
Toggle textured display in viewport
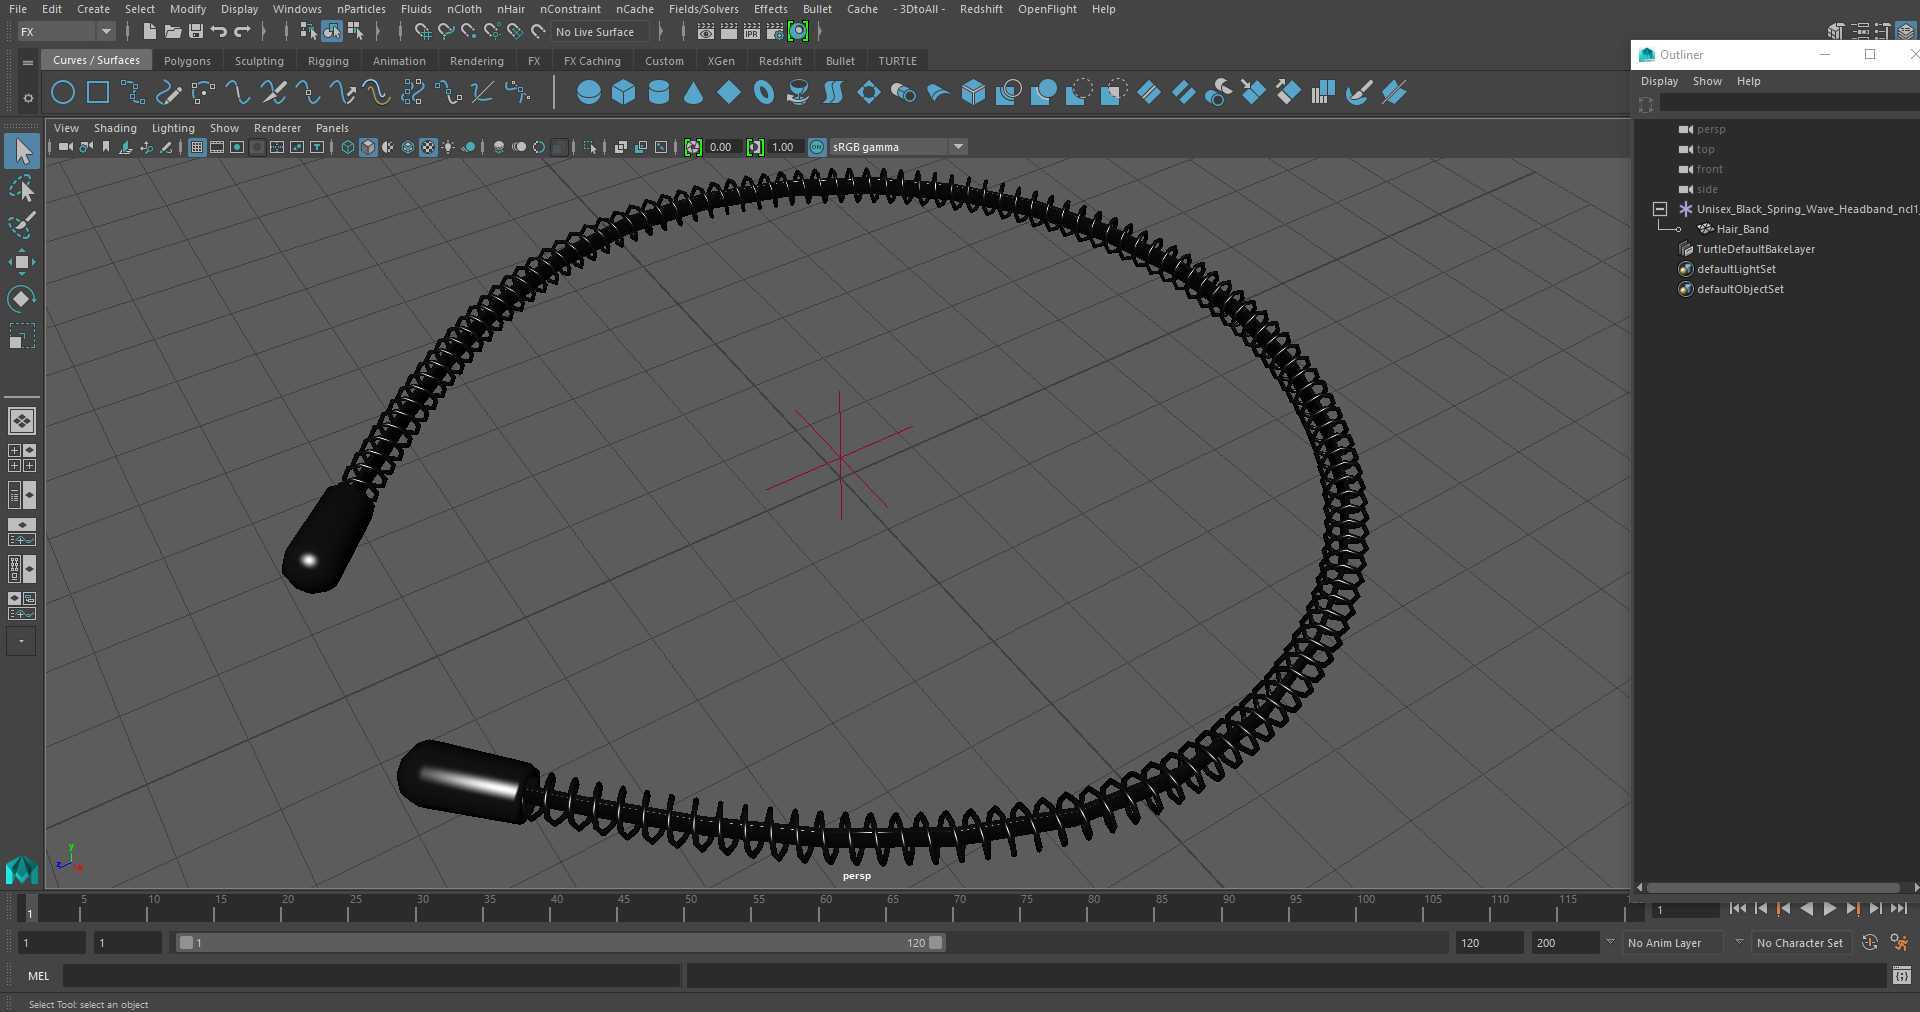point(428,147)
